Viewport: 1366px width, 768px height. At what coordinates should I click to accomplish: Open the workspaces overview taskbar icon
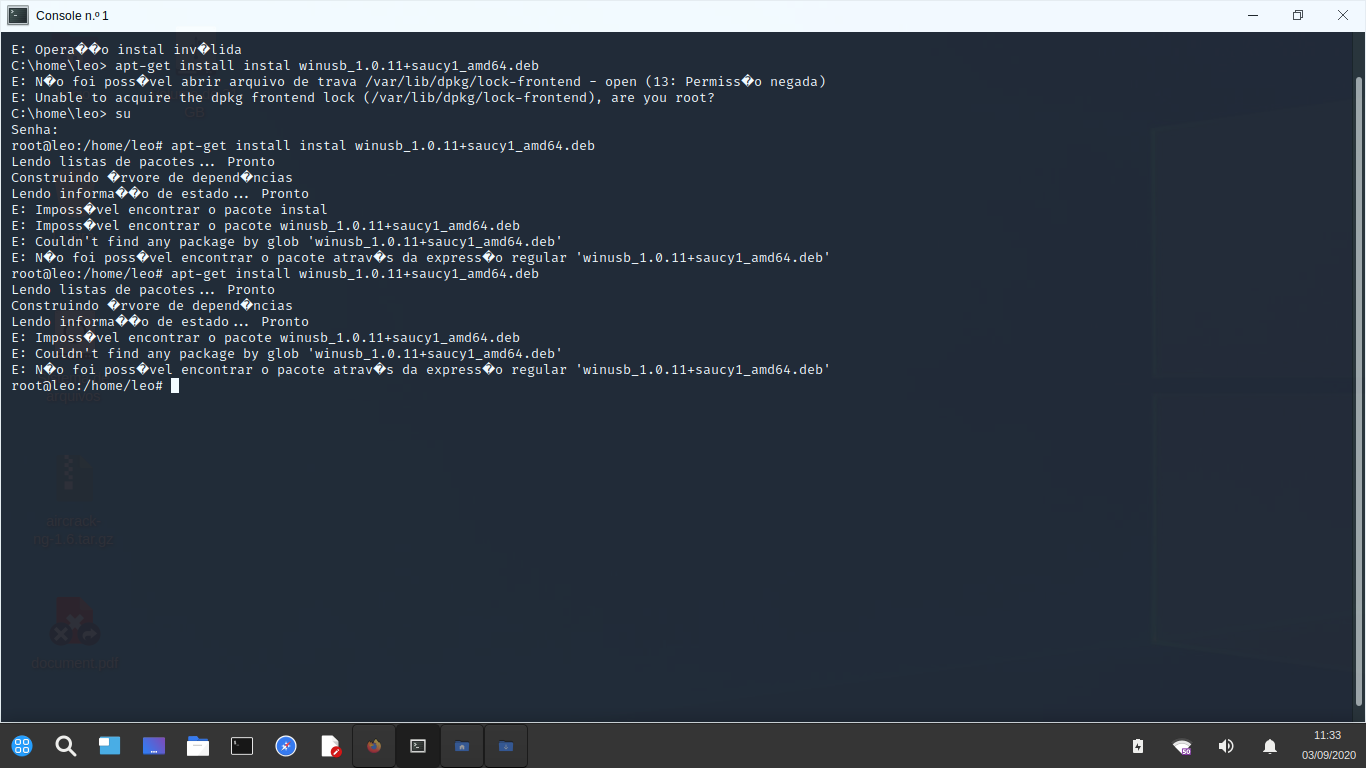pos(110,746)
